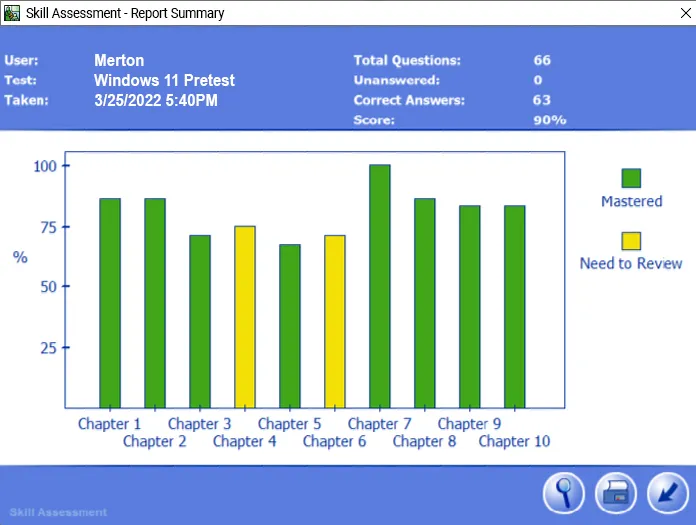
Task: Select the Chapter 9 green bar
Action: point(470,307)
